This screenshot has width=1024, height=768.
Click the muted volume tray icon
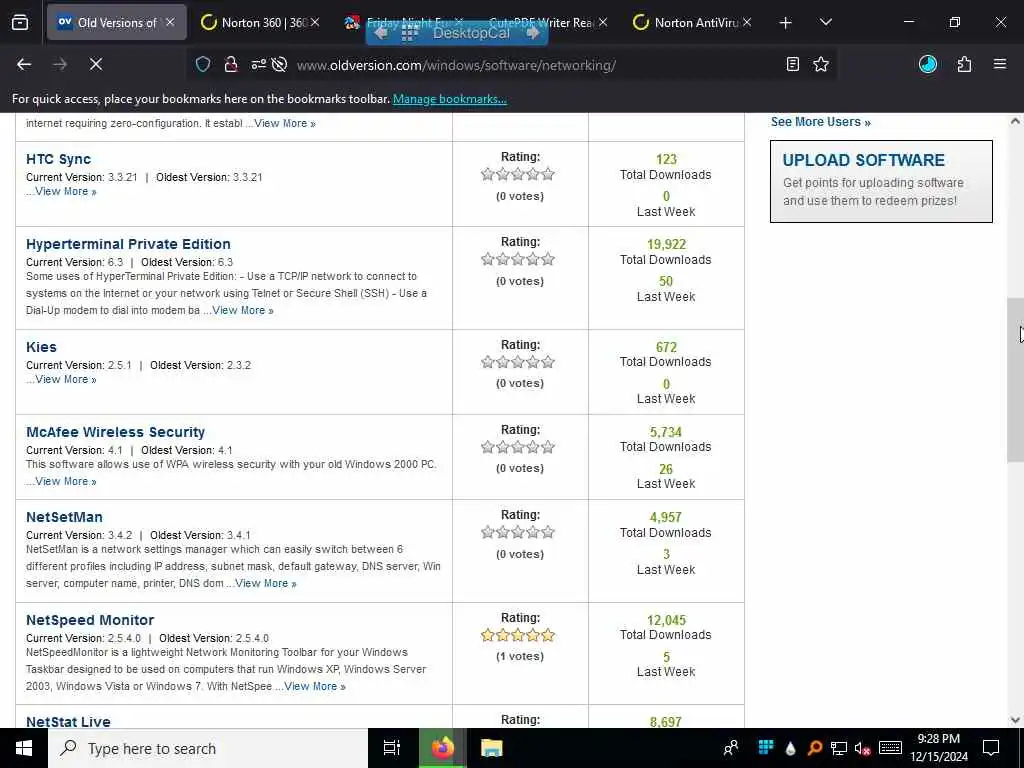point(862,749)
